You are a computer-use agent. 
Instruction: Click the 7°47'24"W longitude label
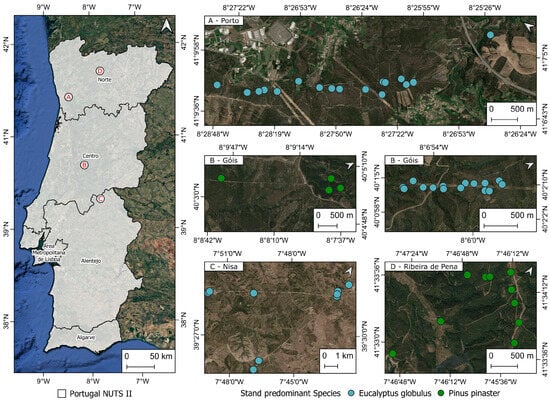[412, 253]
